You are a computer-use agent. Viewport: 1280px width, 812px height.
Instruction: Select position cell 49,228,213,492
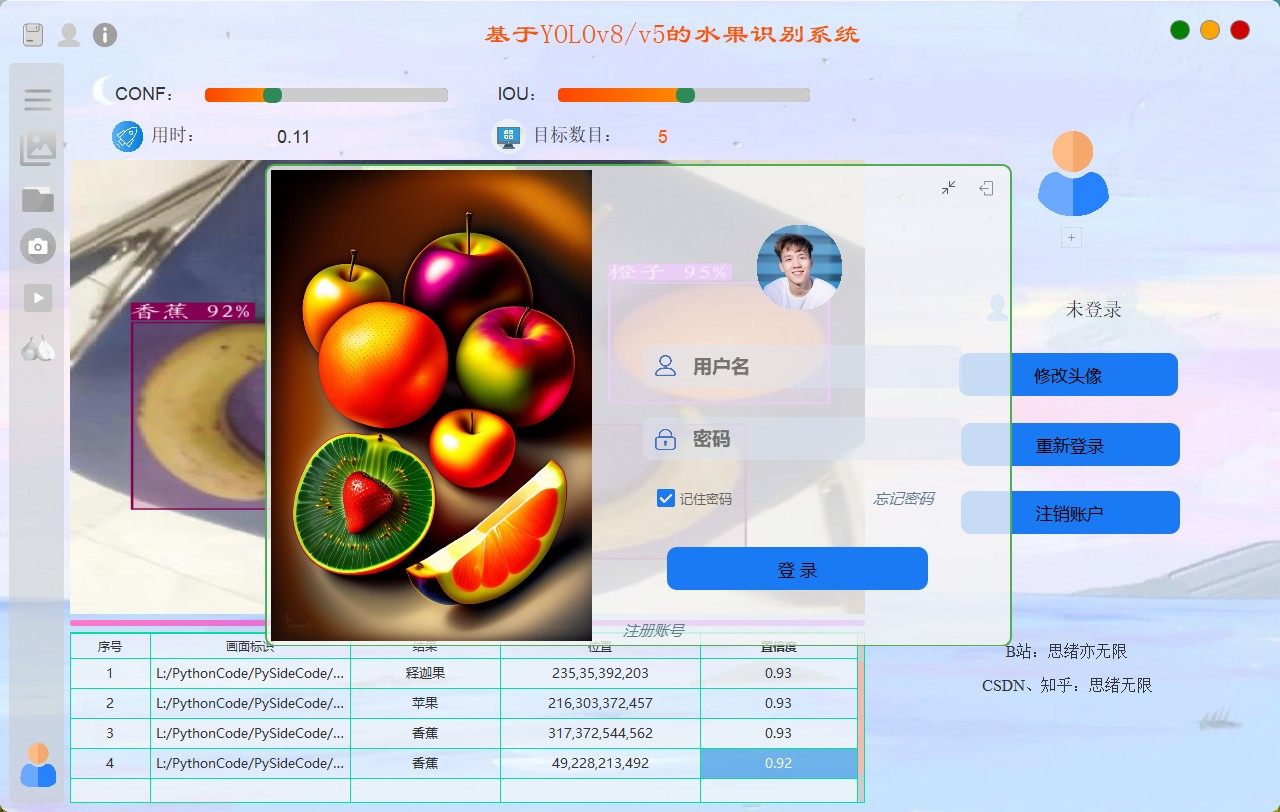pos(600,764)
